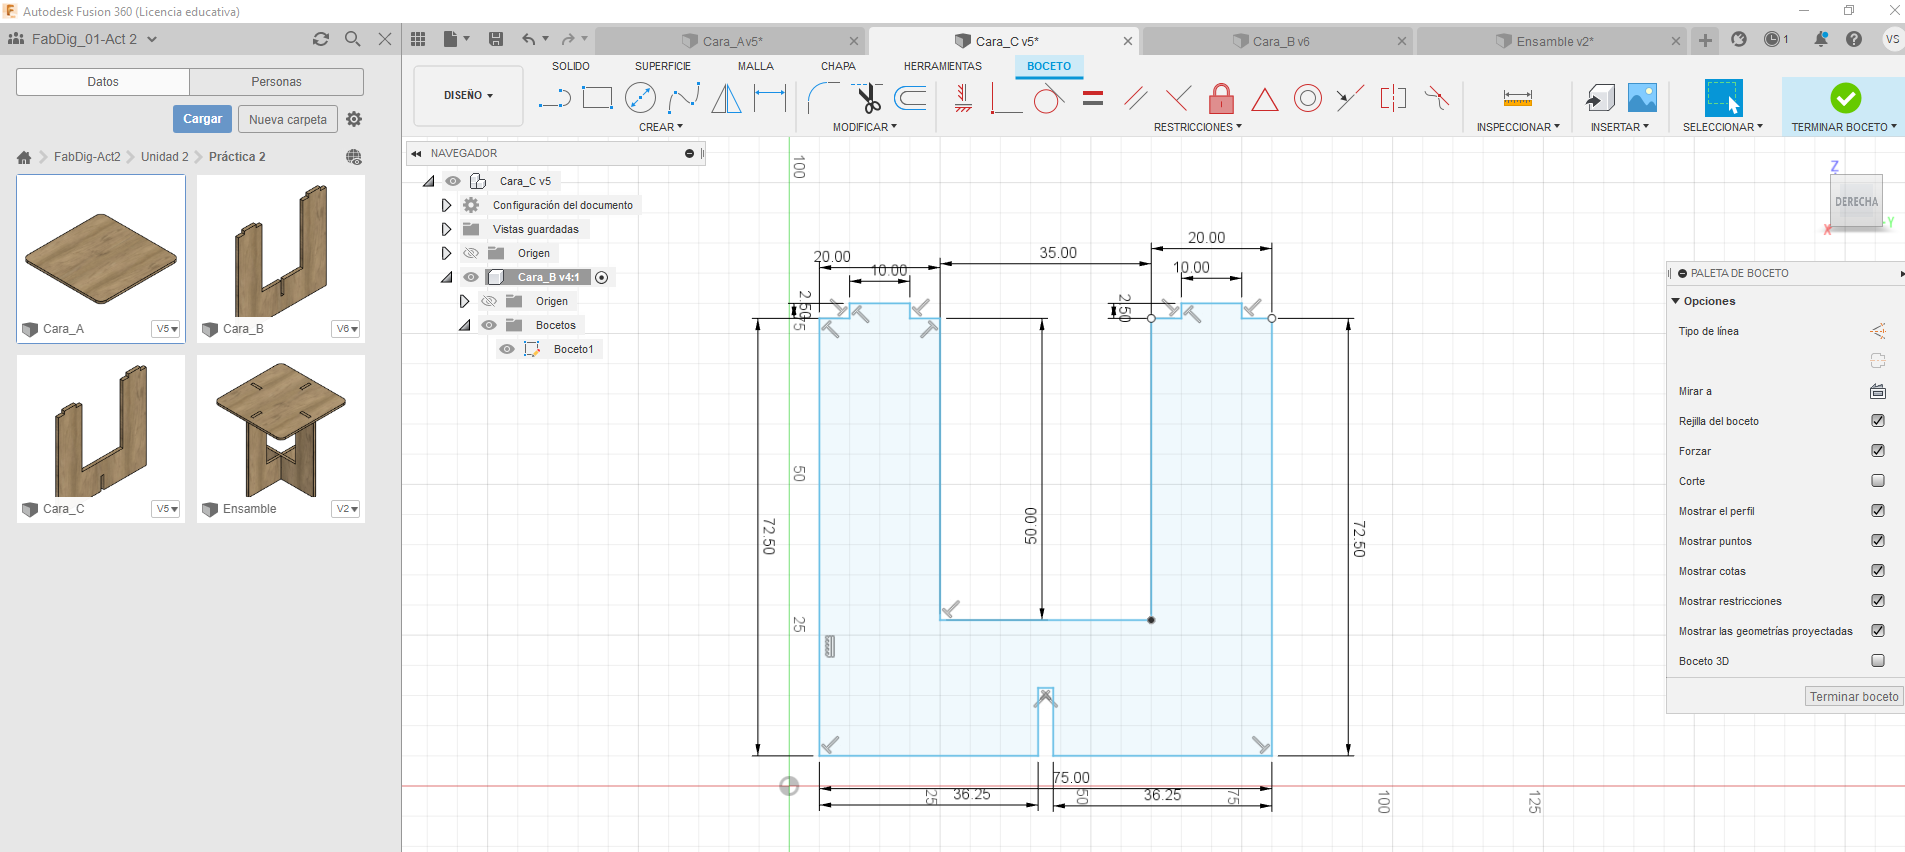Apply the Tangent constraint
The width and height of the screenshot is (1905, 852).
point(1048,98)
